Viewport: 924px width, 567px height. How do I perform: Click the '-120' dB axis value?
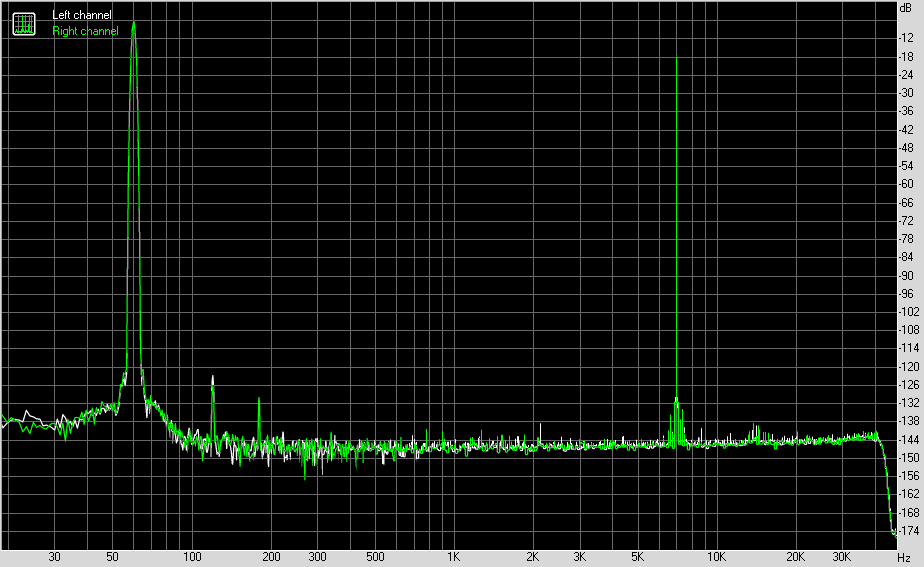click(x=908, y=367)
